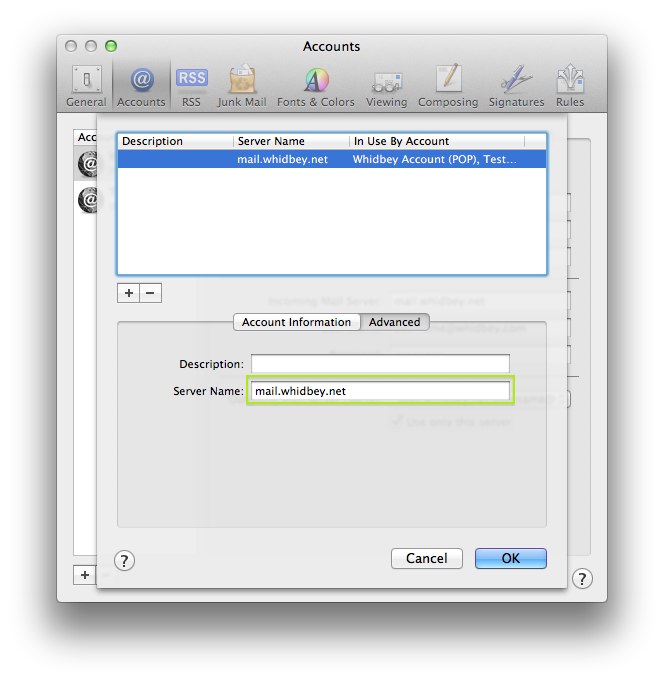Open Fonts & Colors preferences

point(316,86)
